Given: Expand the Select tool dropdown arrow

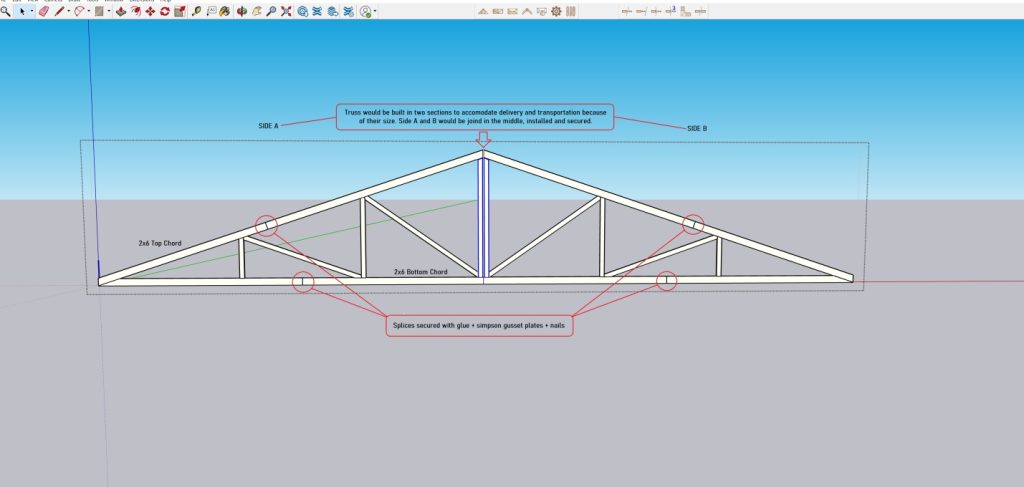Looking at the screenshot, I should [31, 11].
